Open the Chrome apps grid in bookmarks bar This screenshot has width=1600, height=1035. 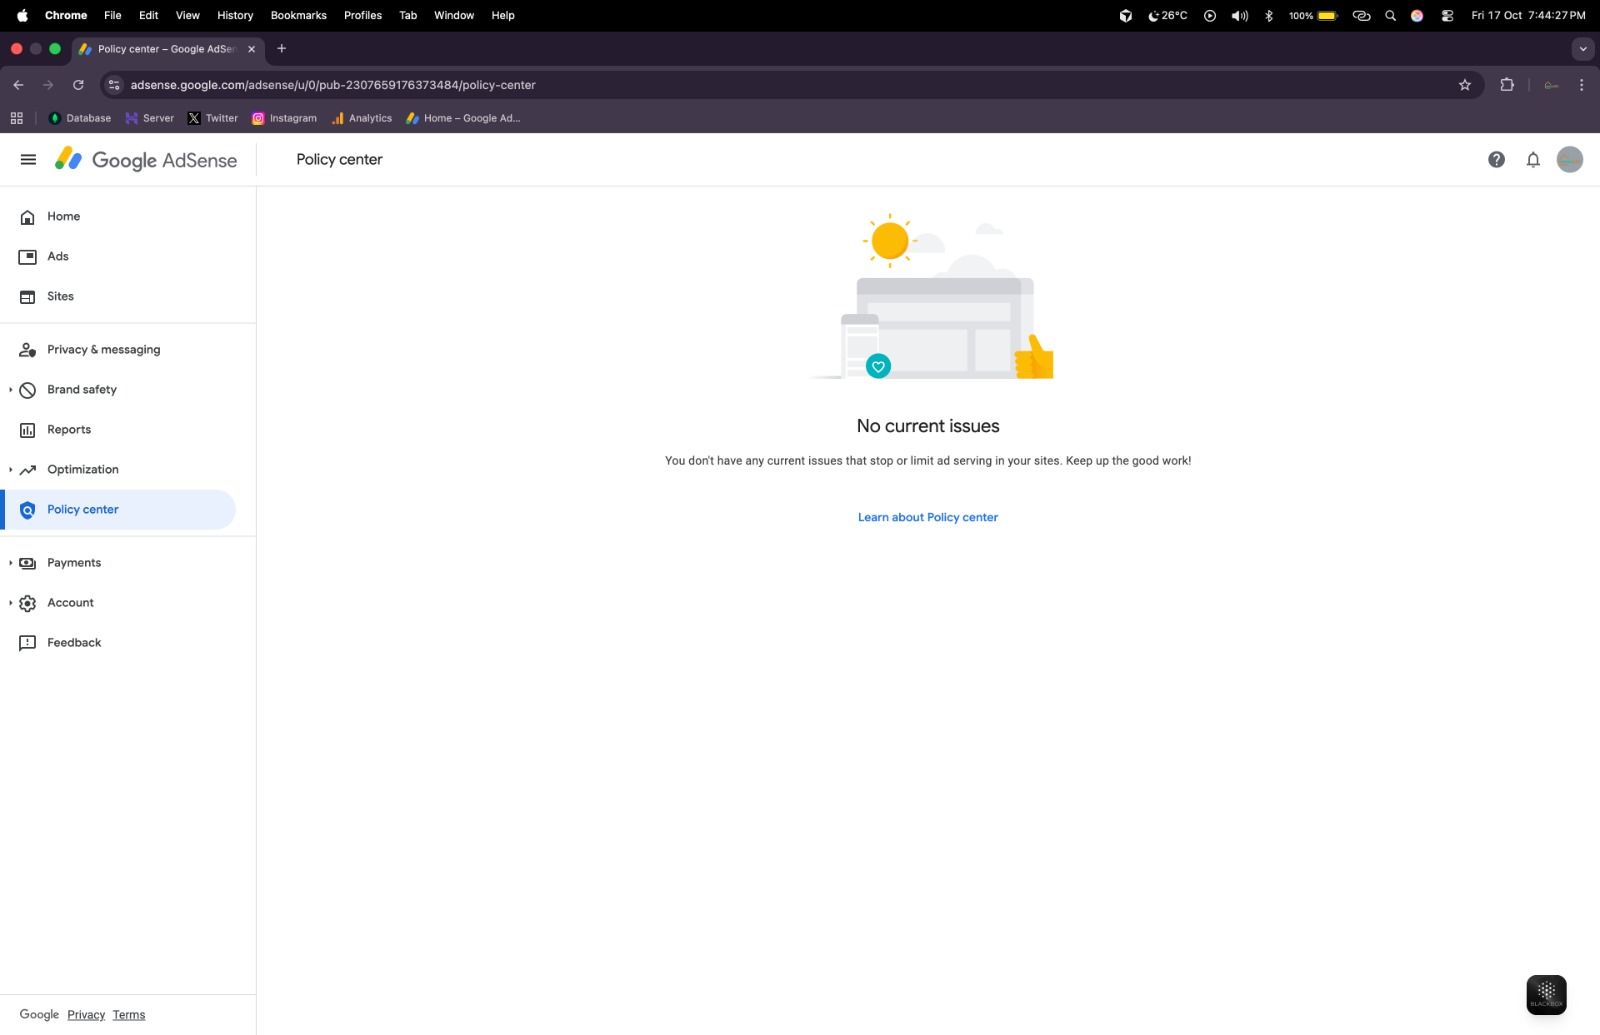17,118
